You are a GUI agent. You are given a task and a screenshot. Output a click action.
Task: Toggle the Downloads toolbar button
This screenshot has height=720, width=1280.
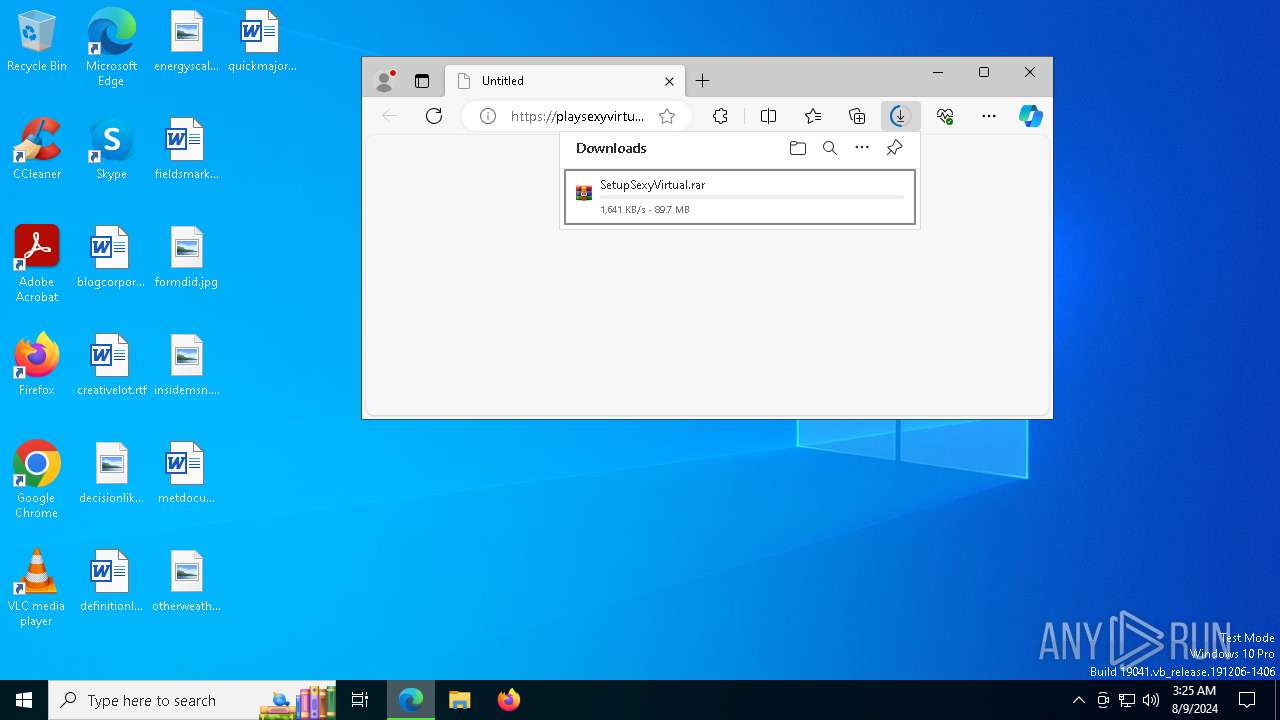[900, 116]
